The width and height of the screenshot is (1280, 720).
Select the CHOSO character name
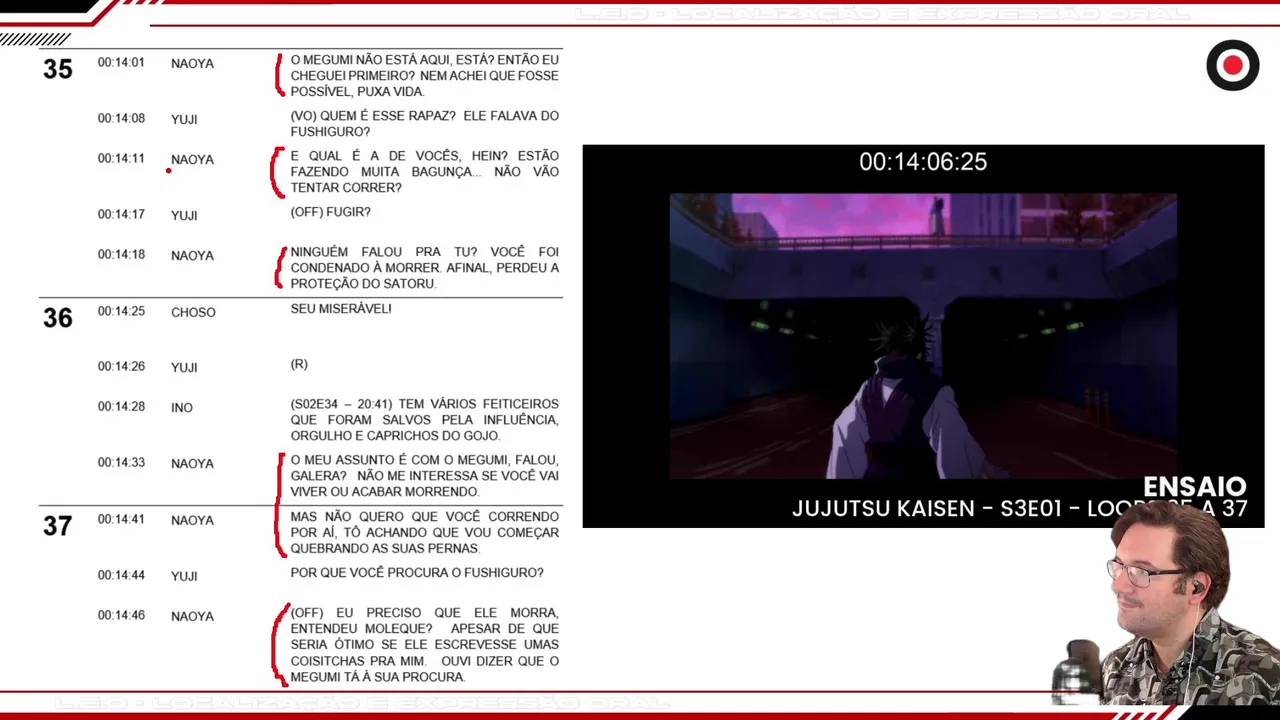pos(193,312)
